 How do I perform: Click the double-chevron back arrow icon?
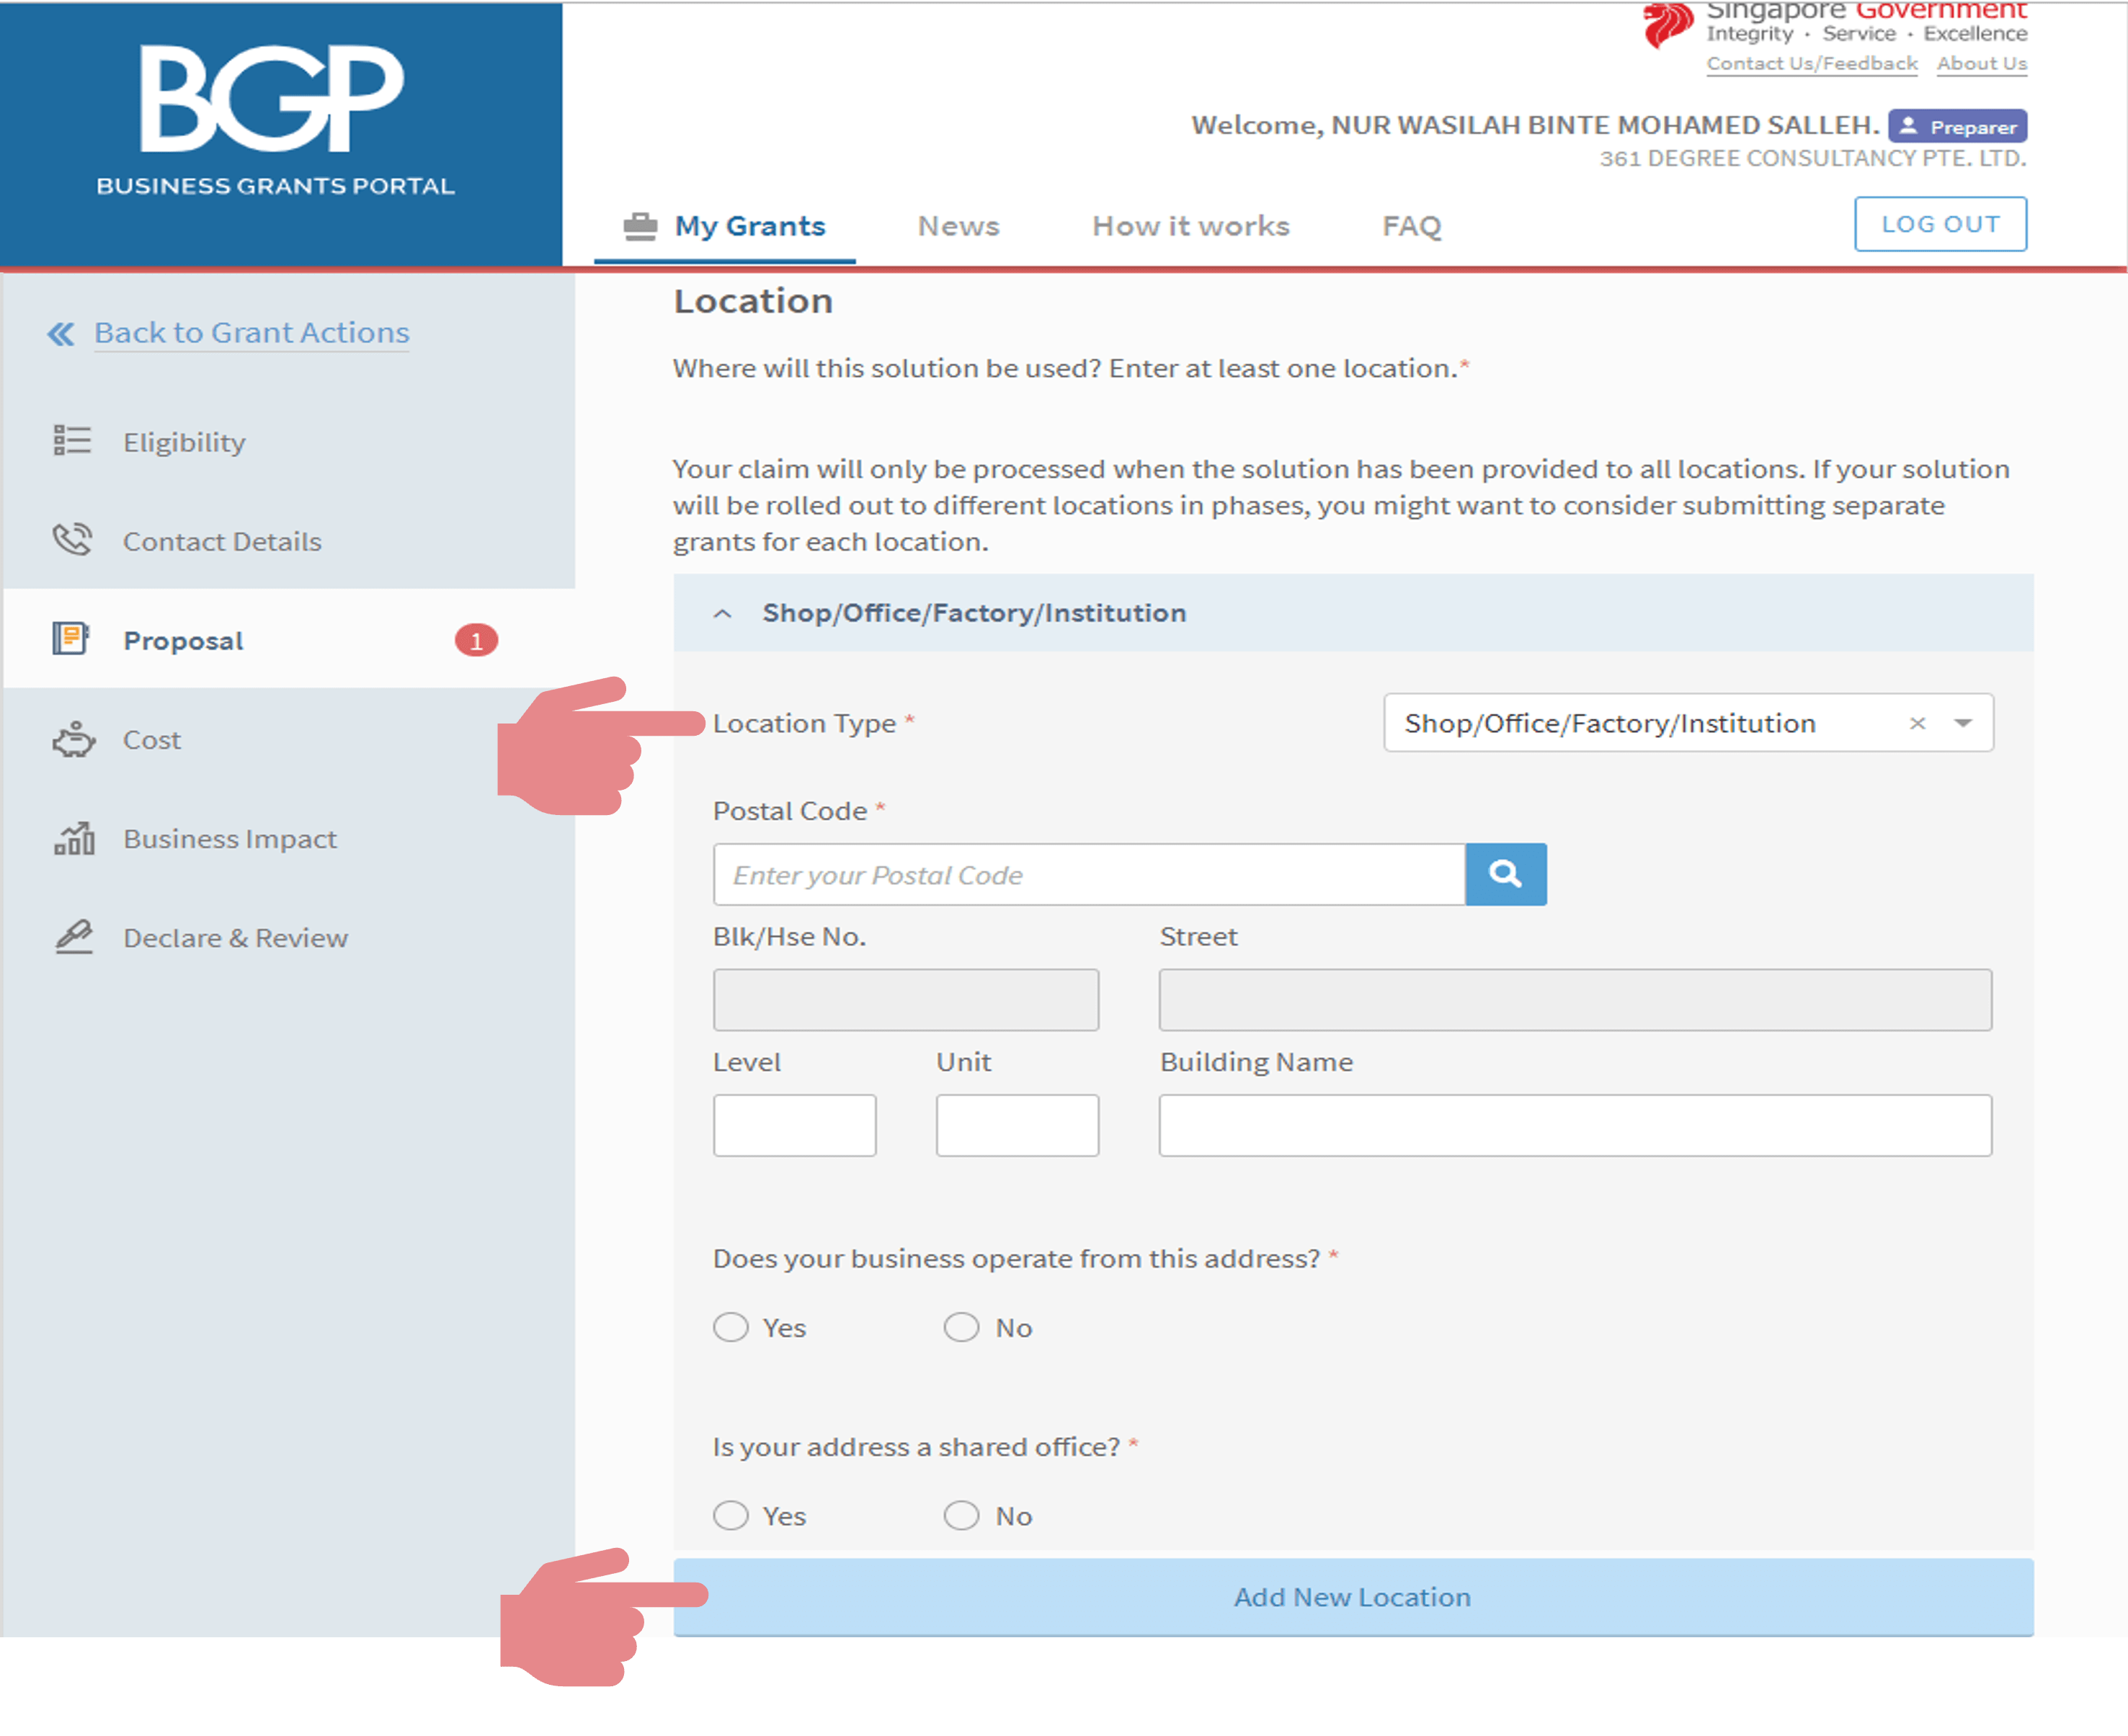click(x=61, y=334)
